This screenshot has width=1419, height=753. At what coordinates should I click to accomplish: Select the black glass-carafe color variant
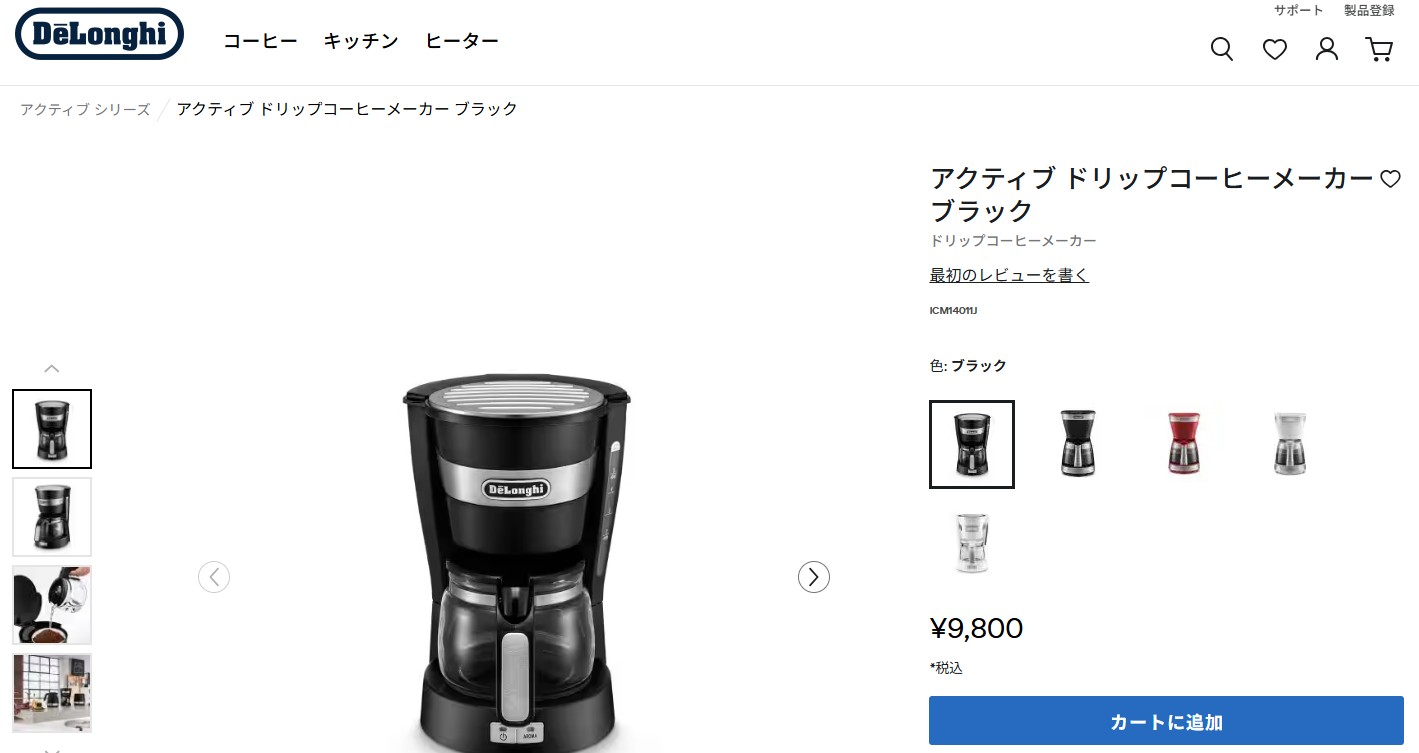point(1078,444)
